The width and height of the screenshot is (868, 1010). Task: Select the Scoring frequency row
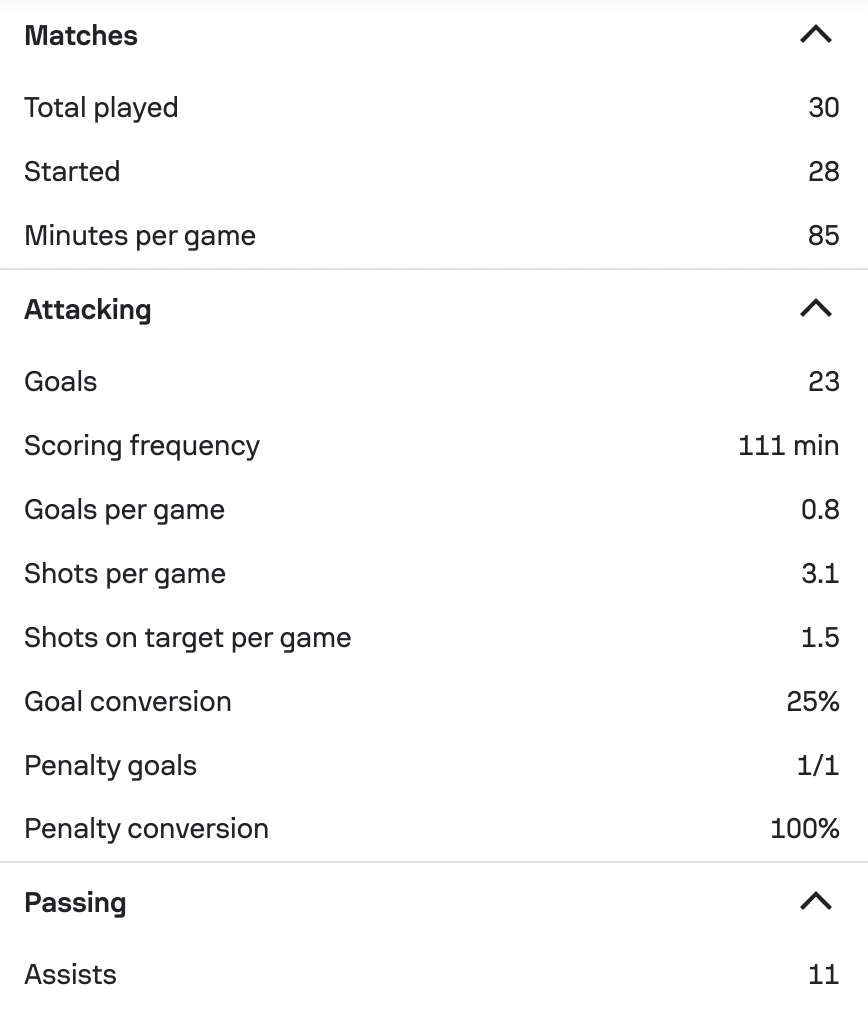click(x=434, y=446)
